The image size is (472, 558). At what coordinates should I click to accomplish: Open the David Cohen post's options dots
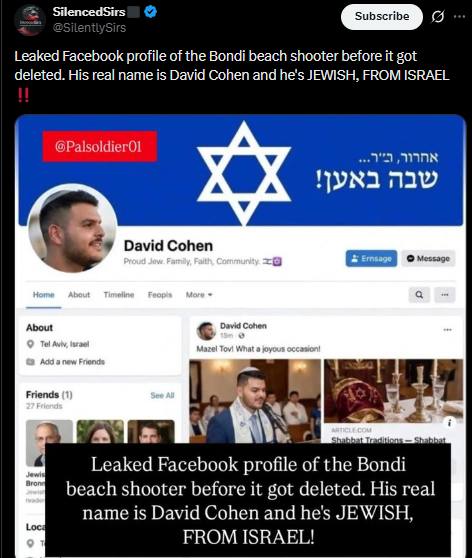click(x=447, y=330)
